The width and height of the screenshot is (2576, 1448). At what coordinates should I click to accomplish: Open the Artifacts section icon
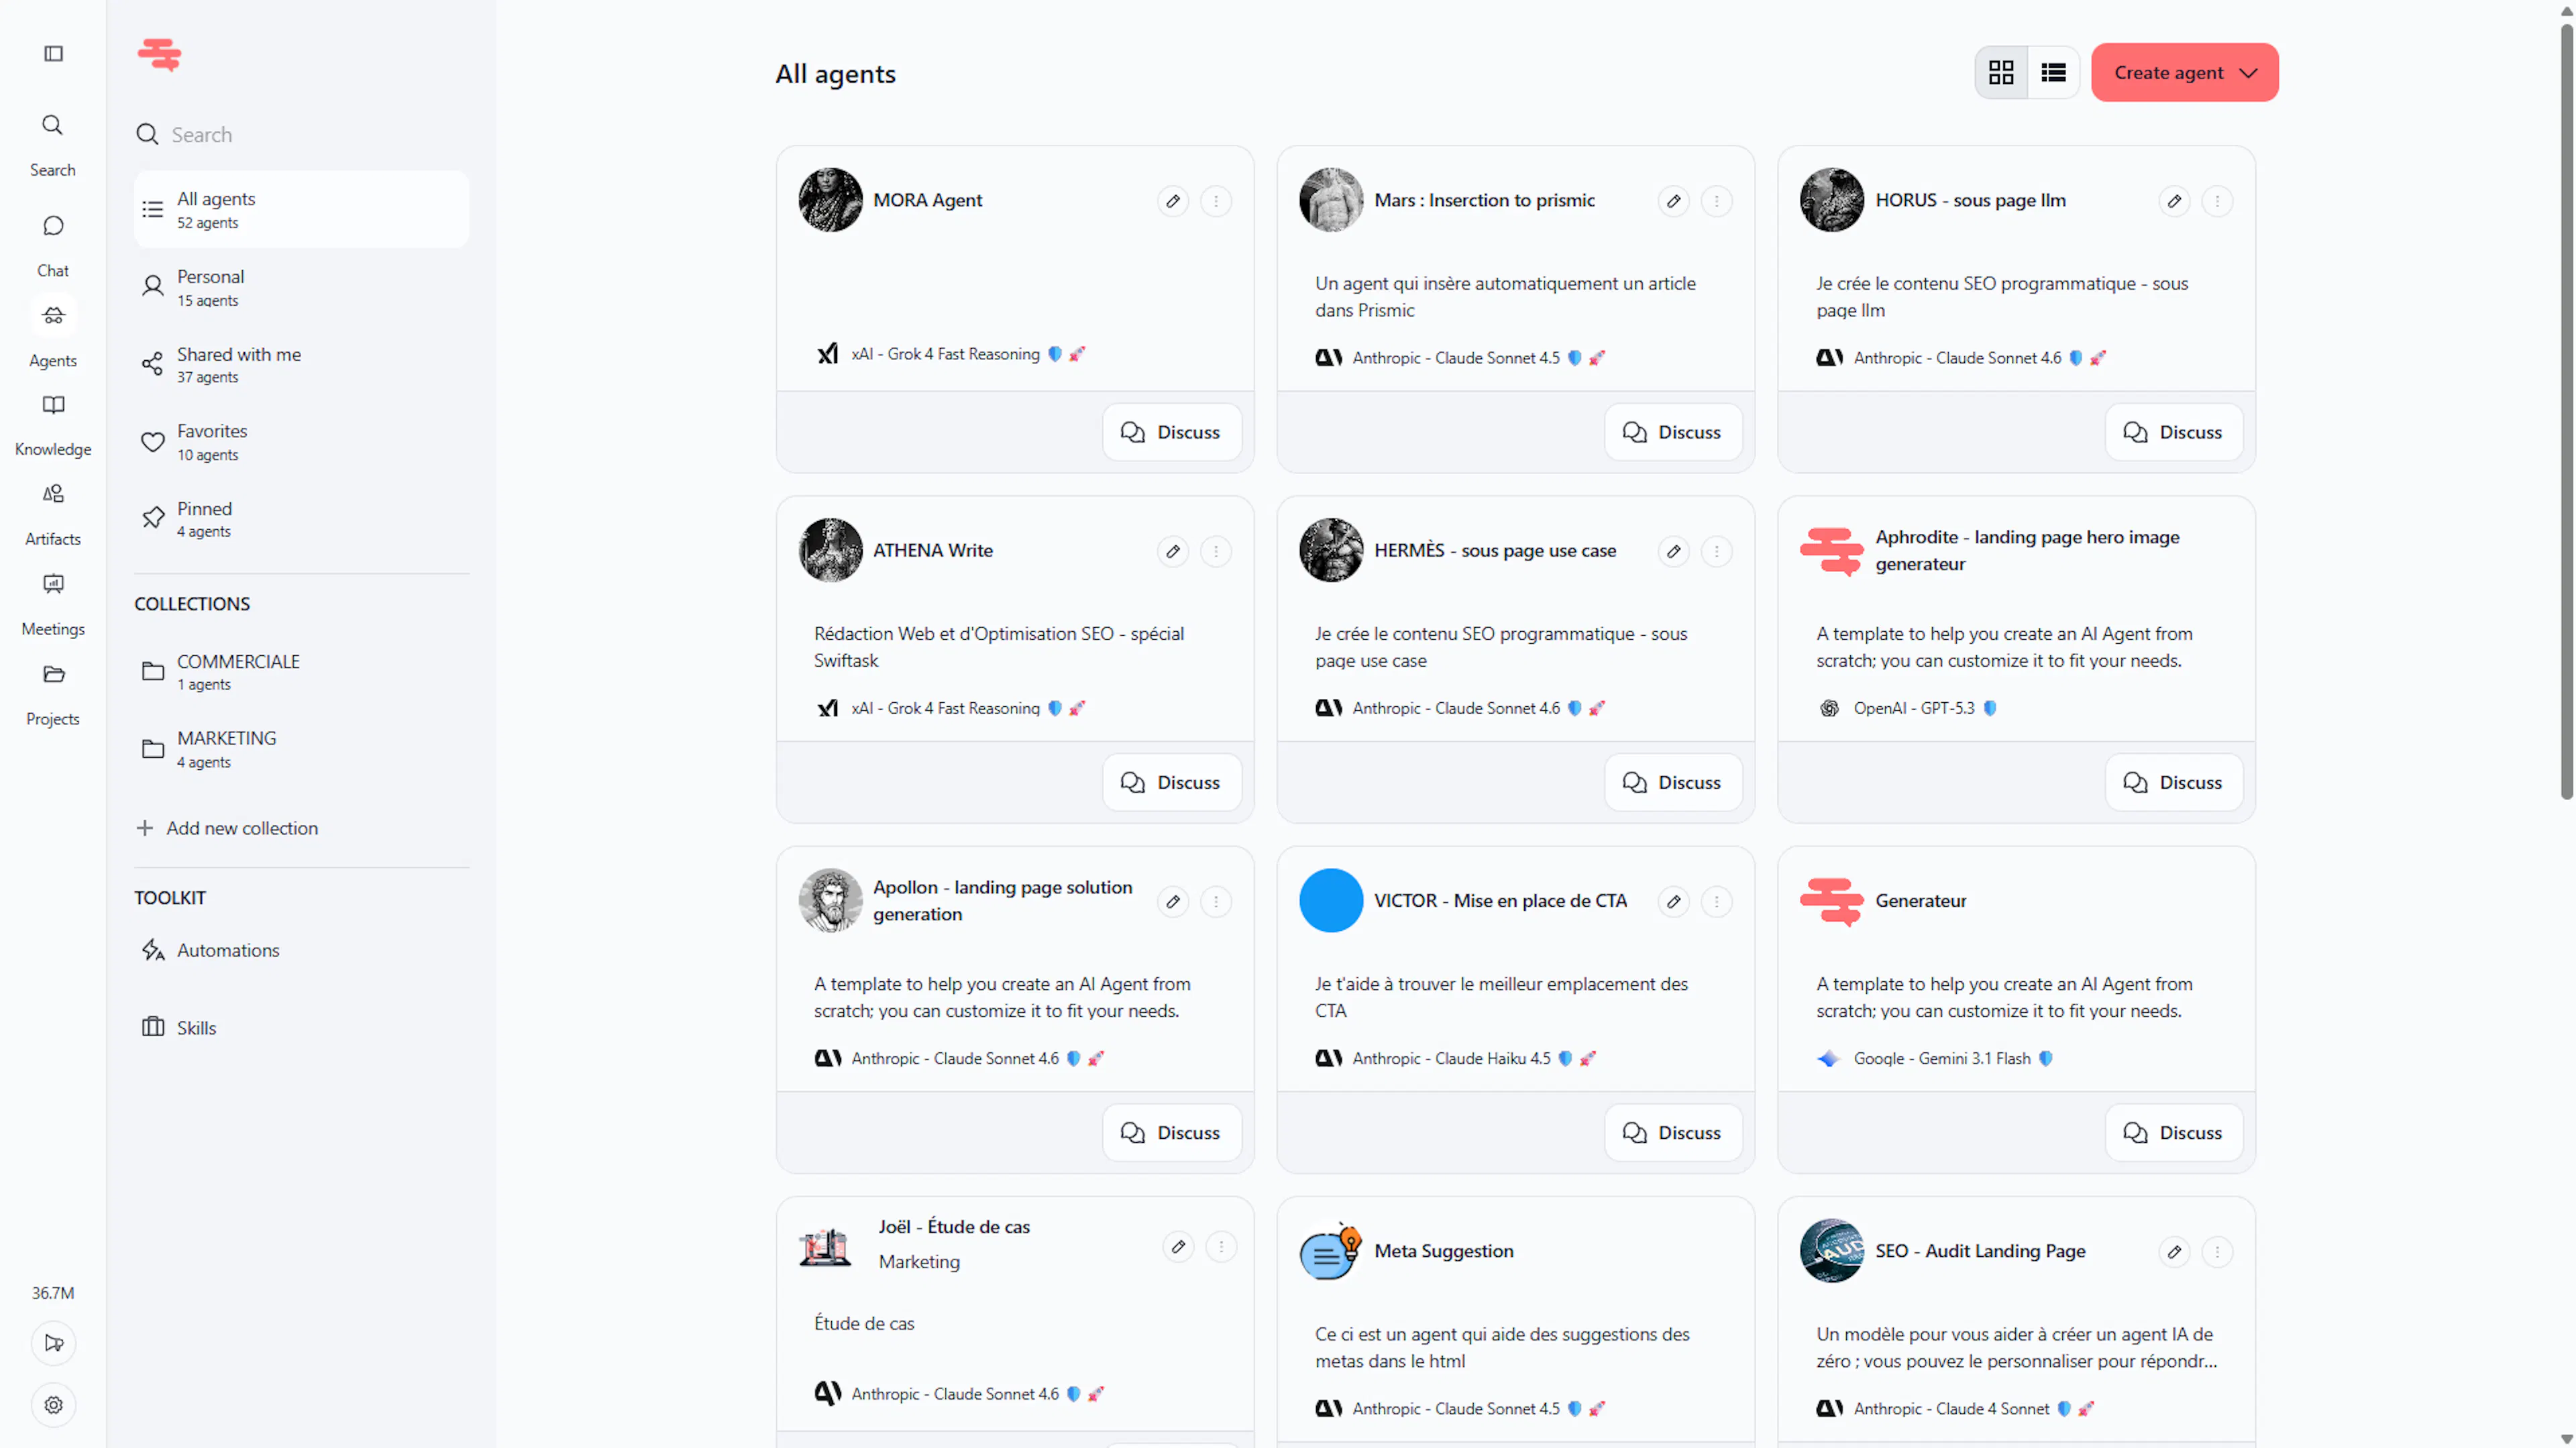pyautogui.click(x=54, y=494)
